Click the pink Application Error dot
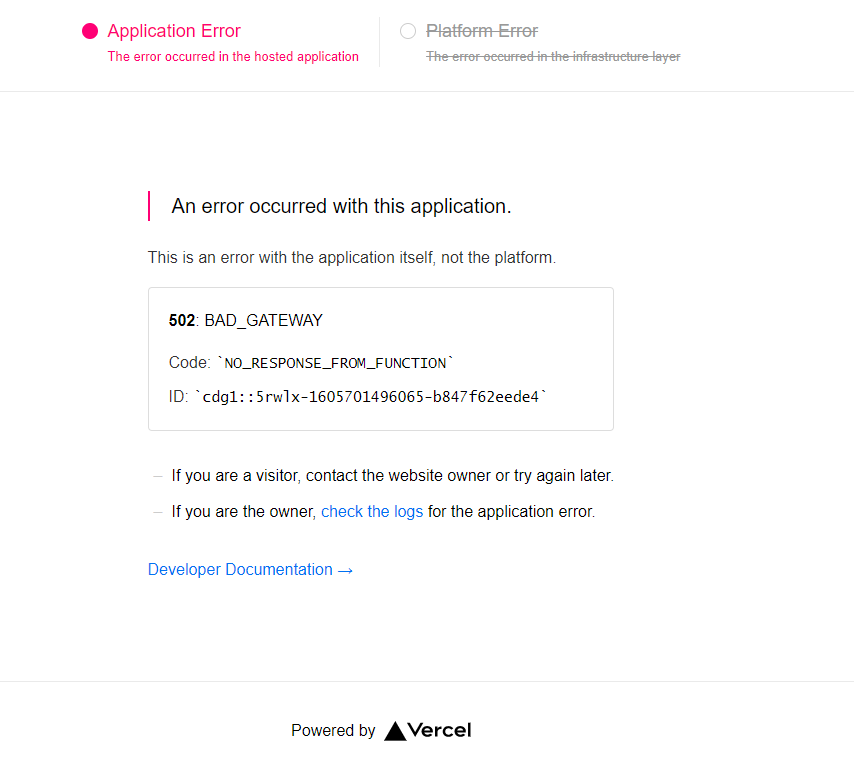Viewport: 854px width, 777px height. (90, 31)
